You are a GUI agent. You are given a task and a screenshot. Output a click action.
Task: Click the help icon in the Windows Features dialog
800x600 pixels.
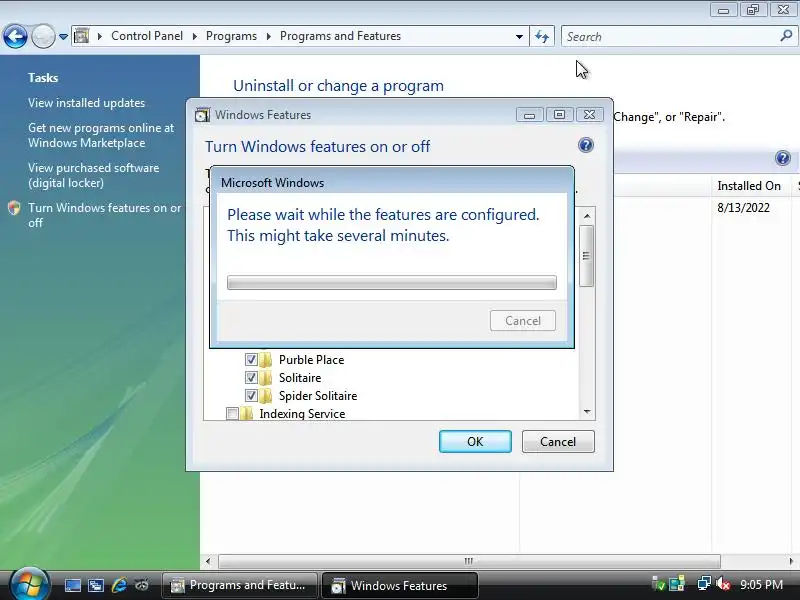(x=586, y=145)
